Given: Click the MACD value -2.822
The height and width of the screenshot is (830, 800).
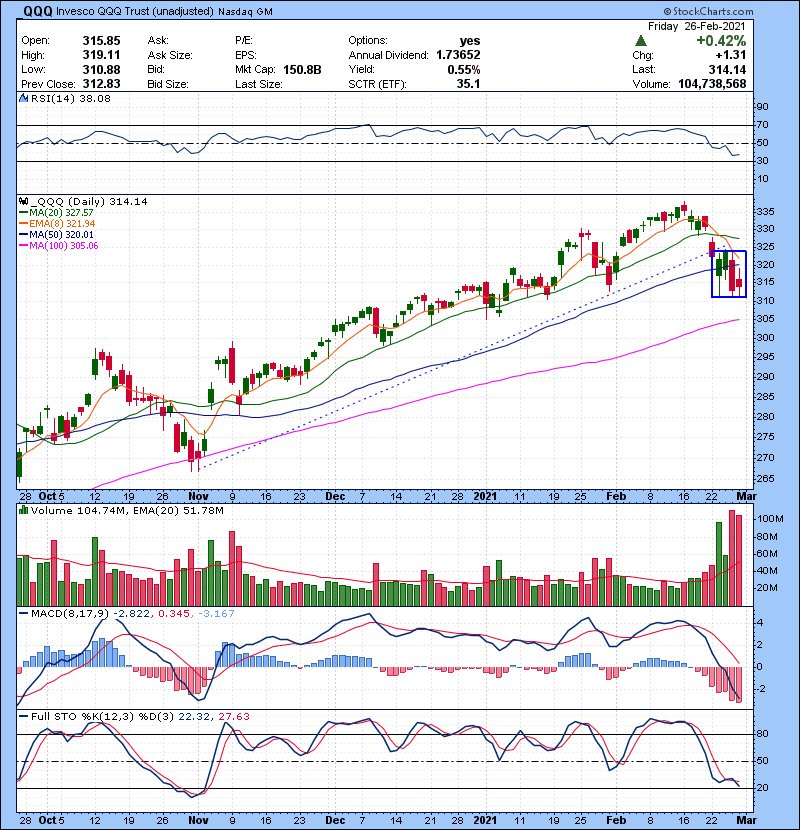Looking at the screenshot, I should click(130, 614).
